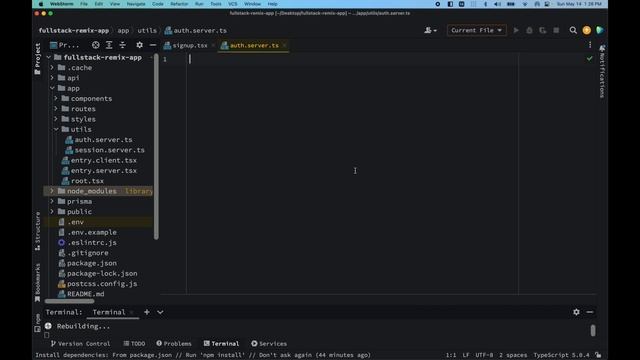Open the Navigate menu
This screenshot has height=360, width=640.
click(x=136, y=4)
